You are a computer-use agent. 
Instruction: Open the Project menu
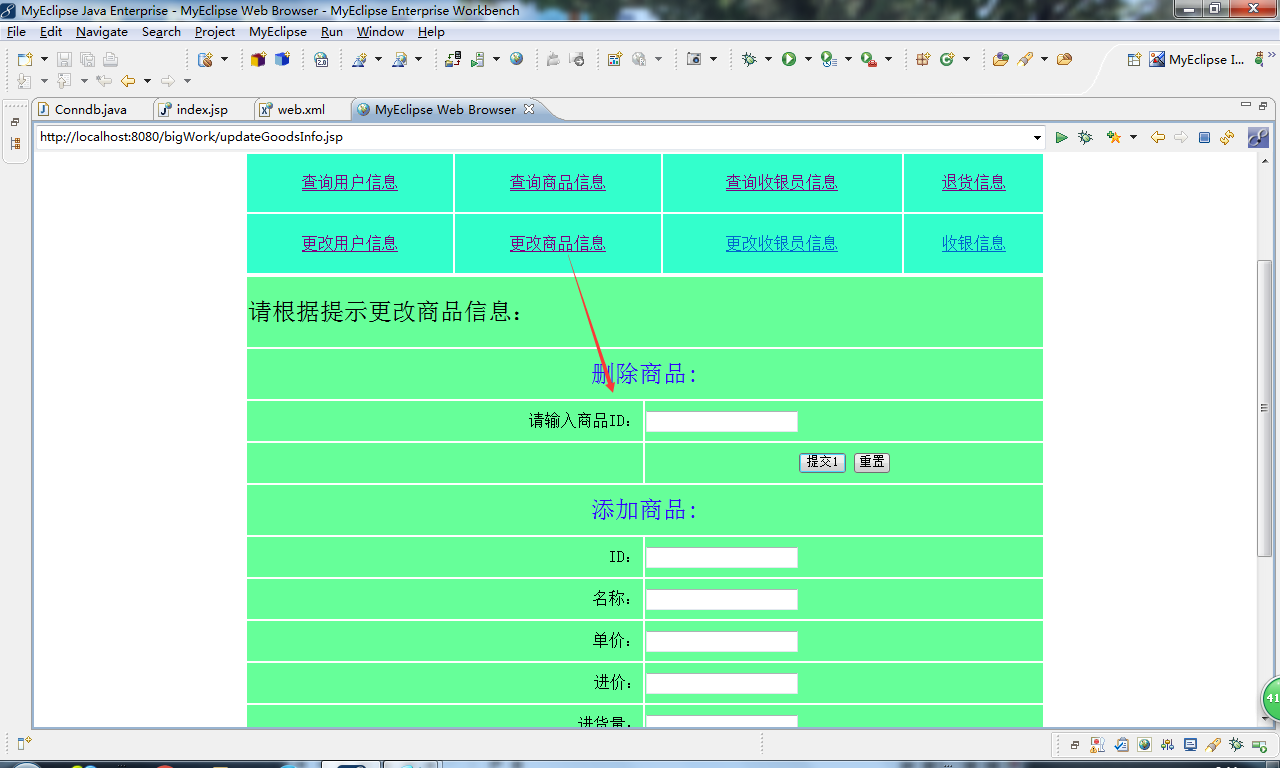point(215,32)
